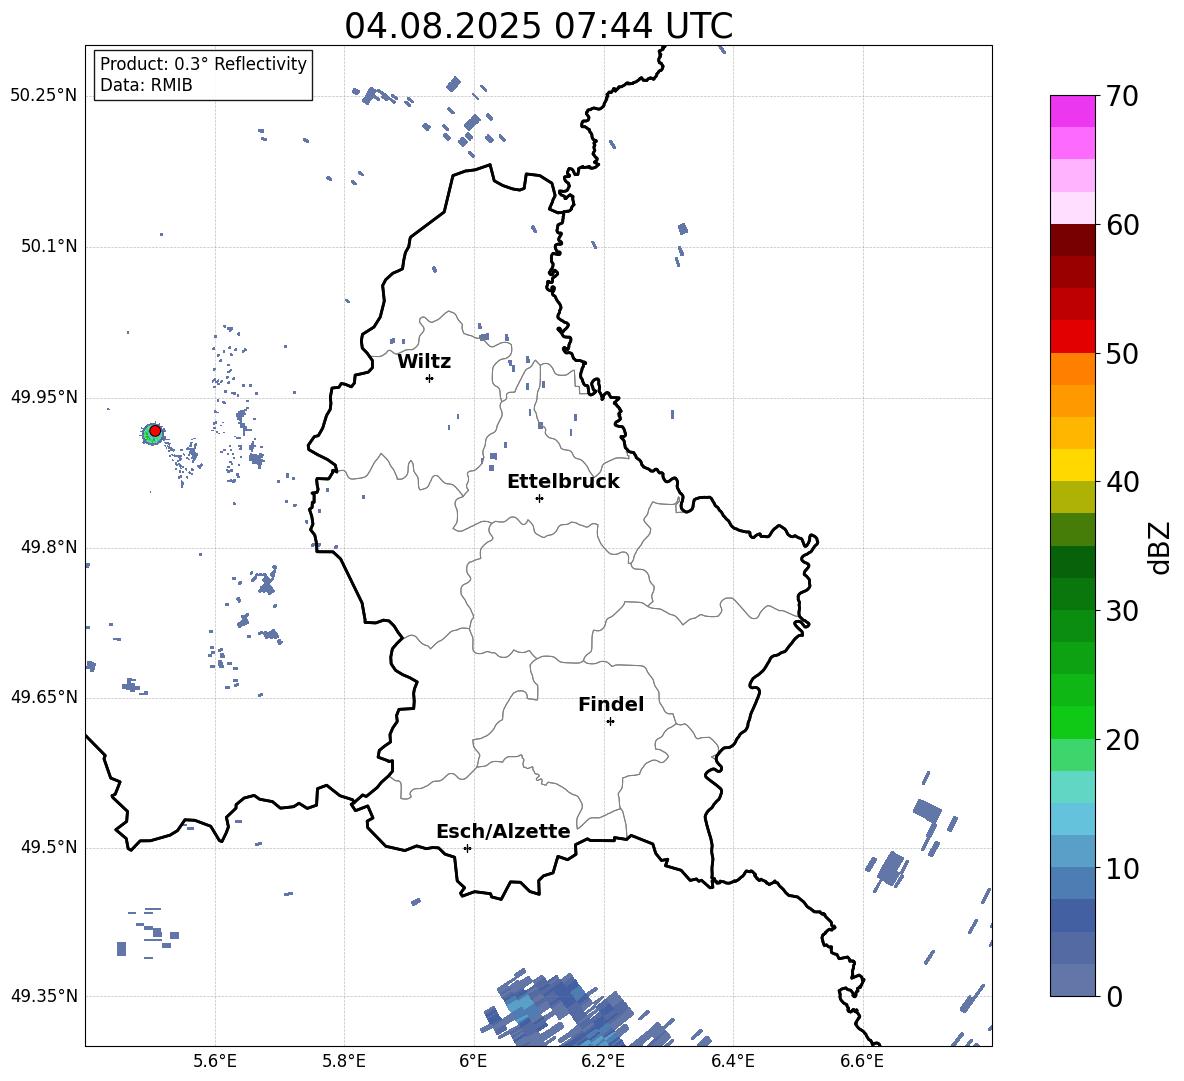Click the radar echo near bottom-left around 49.4°N

[x=148, y=933]
